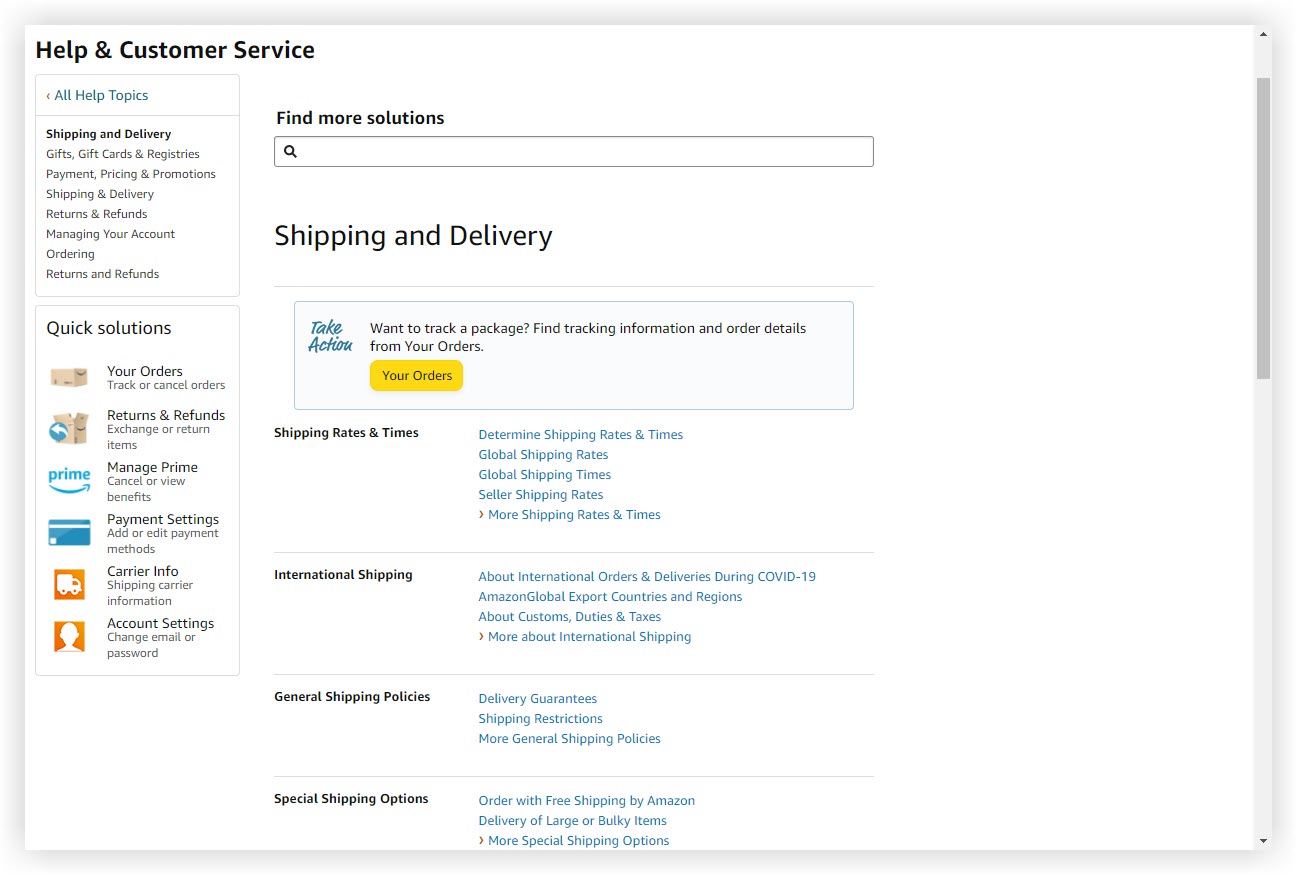
Task: Click the Carrier Info truck icon
Action: 69,585
